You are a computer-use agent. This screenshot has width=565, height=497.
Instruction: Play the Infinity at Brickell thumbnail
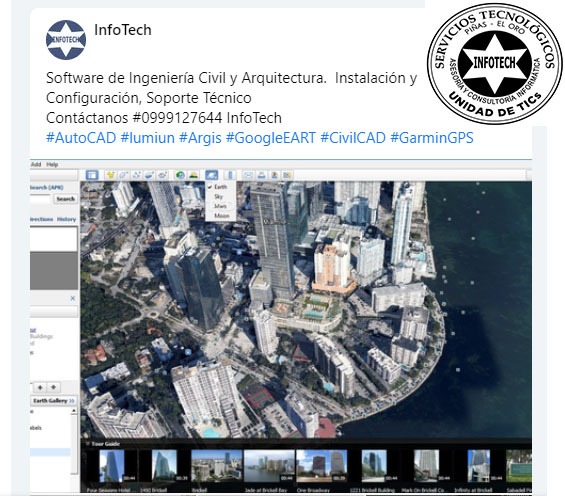[x=479, y=466]
